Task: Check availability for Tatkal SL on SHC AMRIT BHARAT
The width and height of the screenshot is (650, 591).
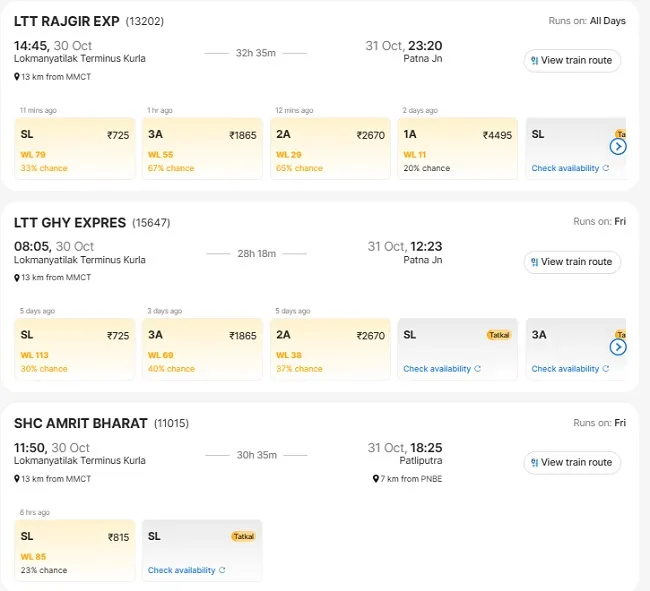Action: 187,570
